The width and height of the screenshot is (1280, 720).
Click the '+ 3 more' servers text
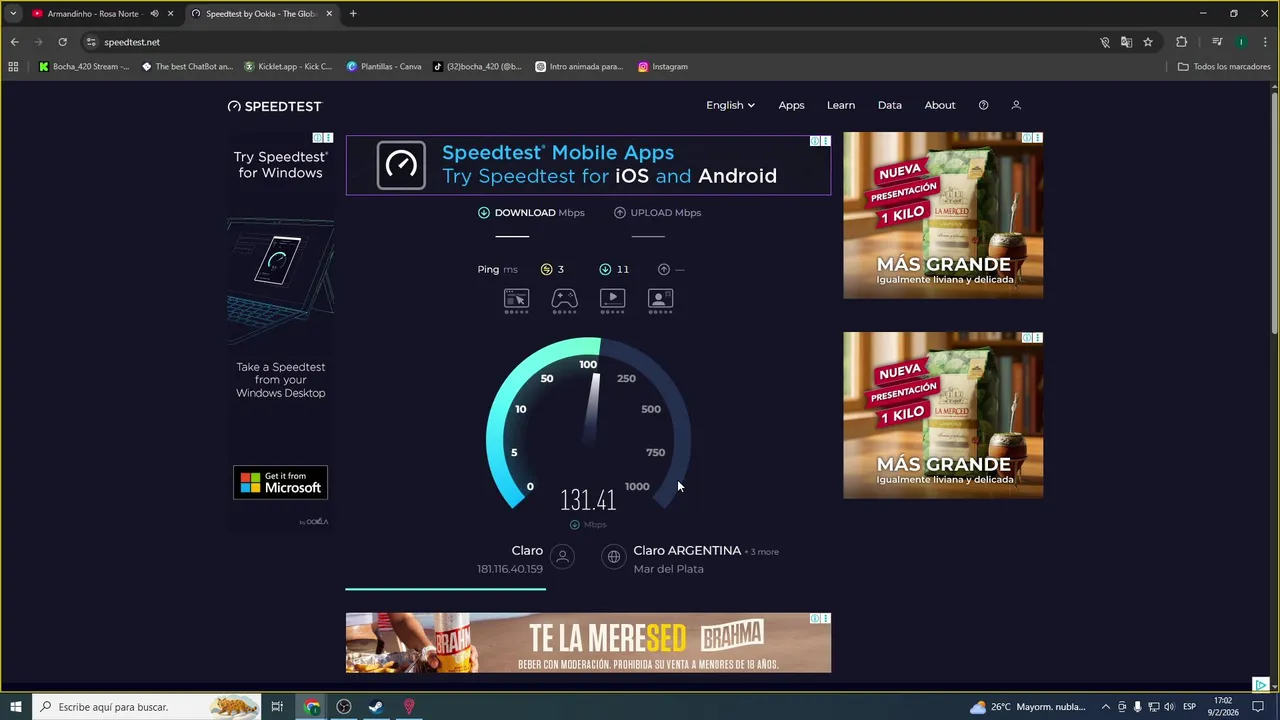[x=762, y=552]
